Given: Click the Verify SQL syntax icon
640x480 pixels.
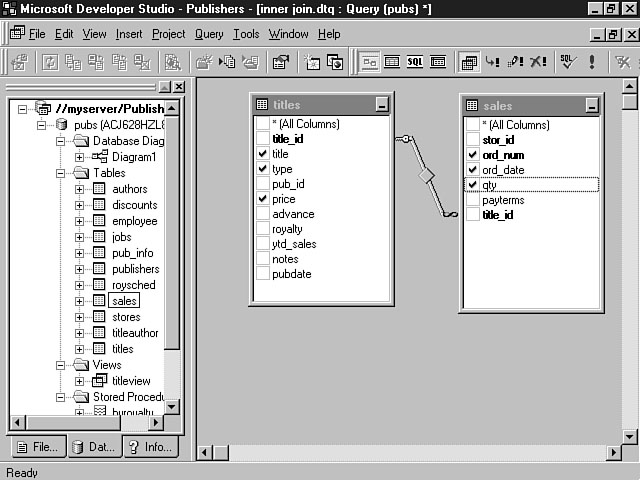Looking at the screenshot, I should 568,62.
